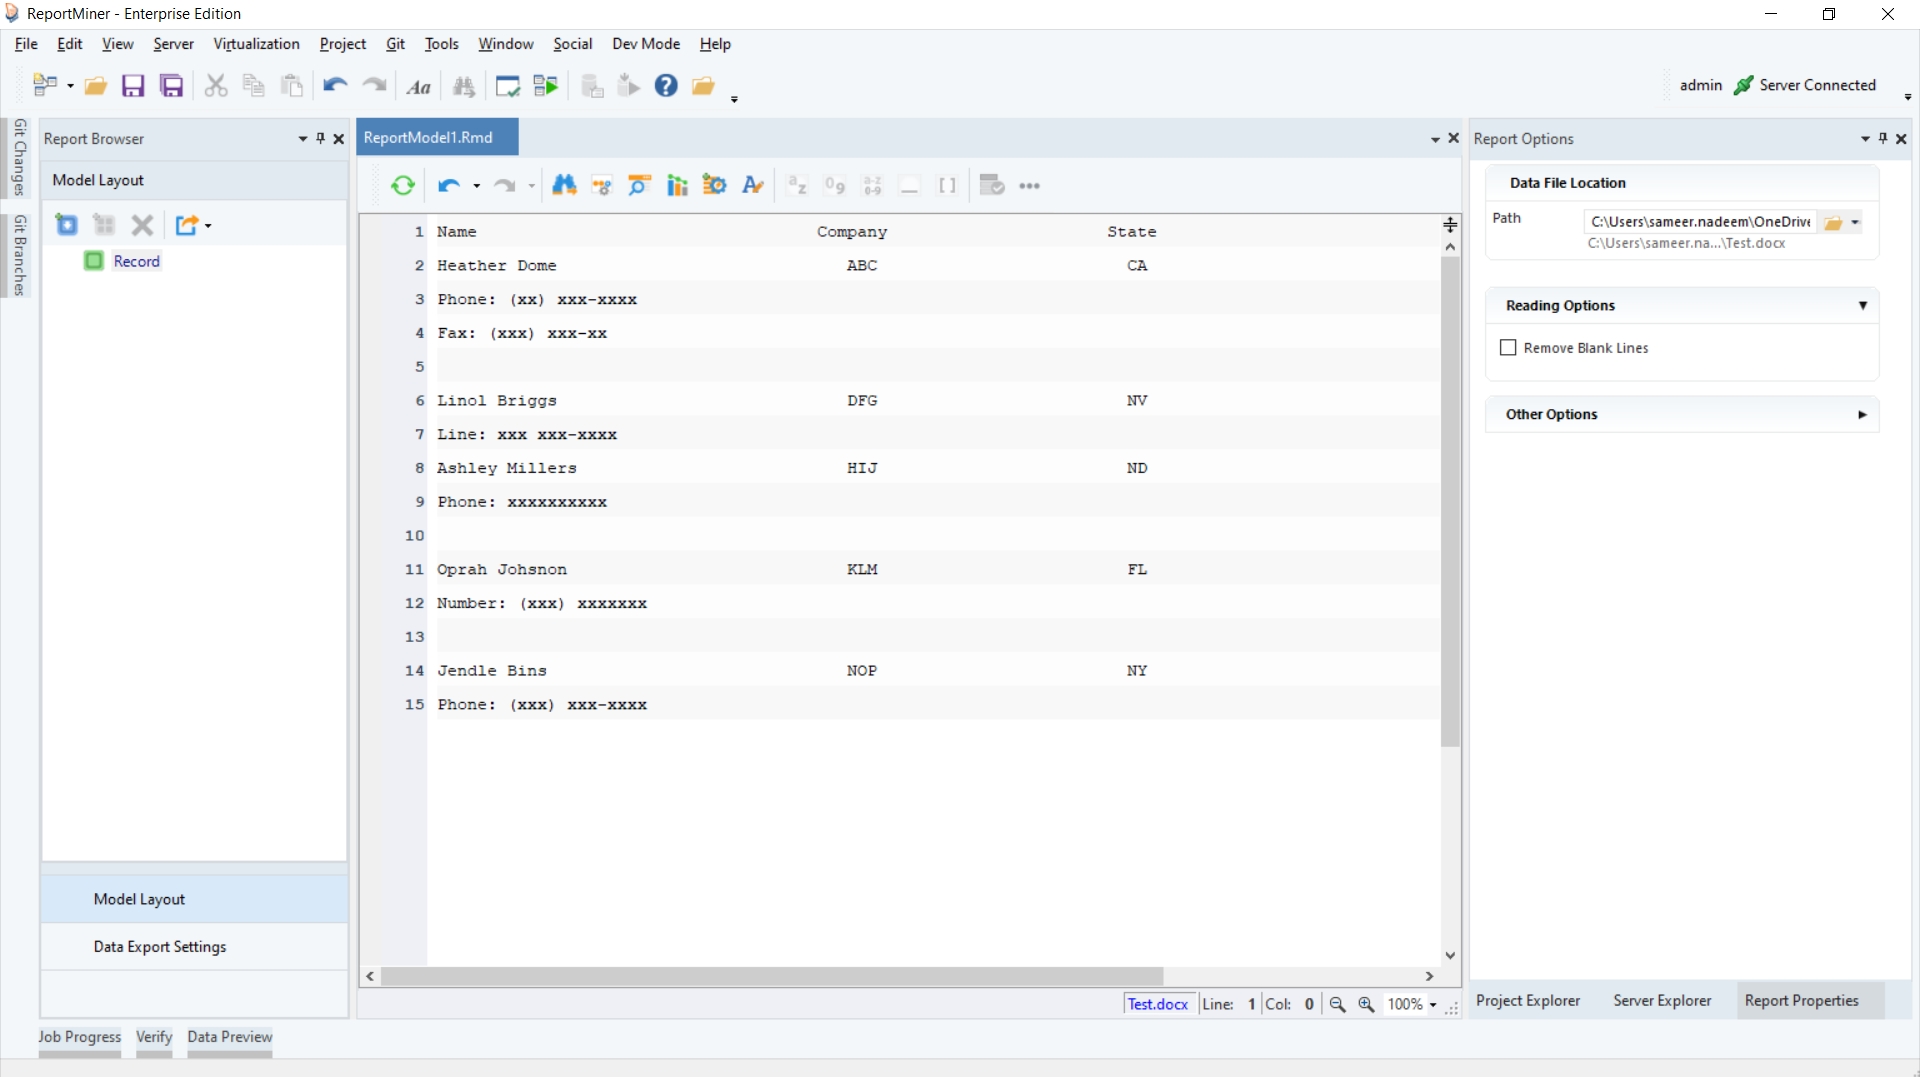Click the zoom in magnifier in status bar
The image size is (1920, 1077).
tap(1366, 1004)
